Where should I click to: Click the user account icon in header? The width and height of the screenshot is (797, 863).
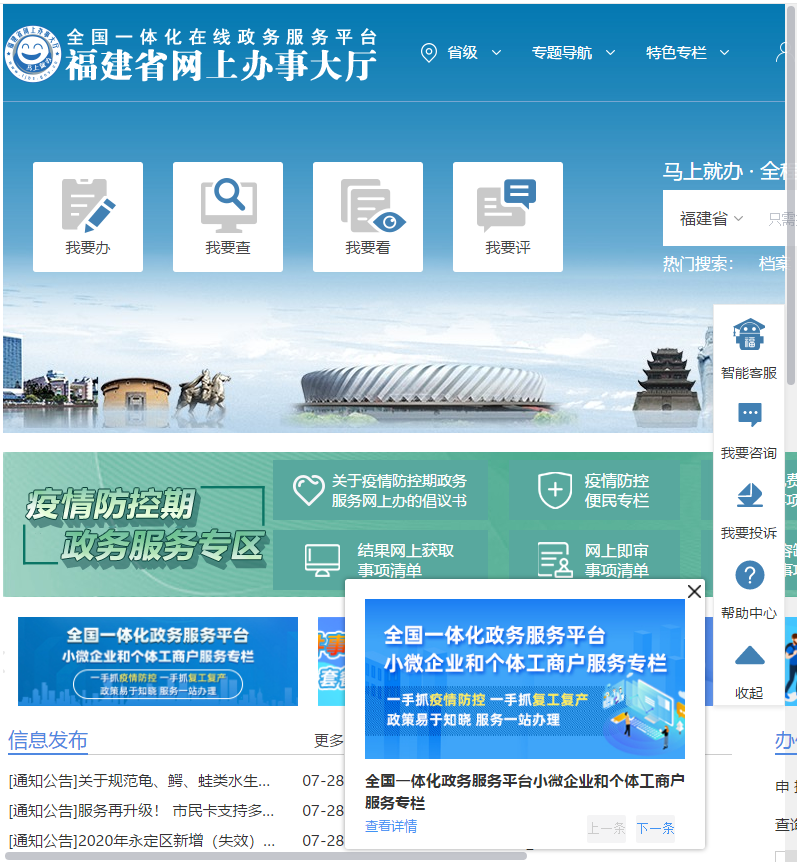click(x=780, y=53)
